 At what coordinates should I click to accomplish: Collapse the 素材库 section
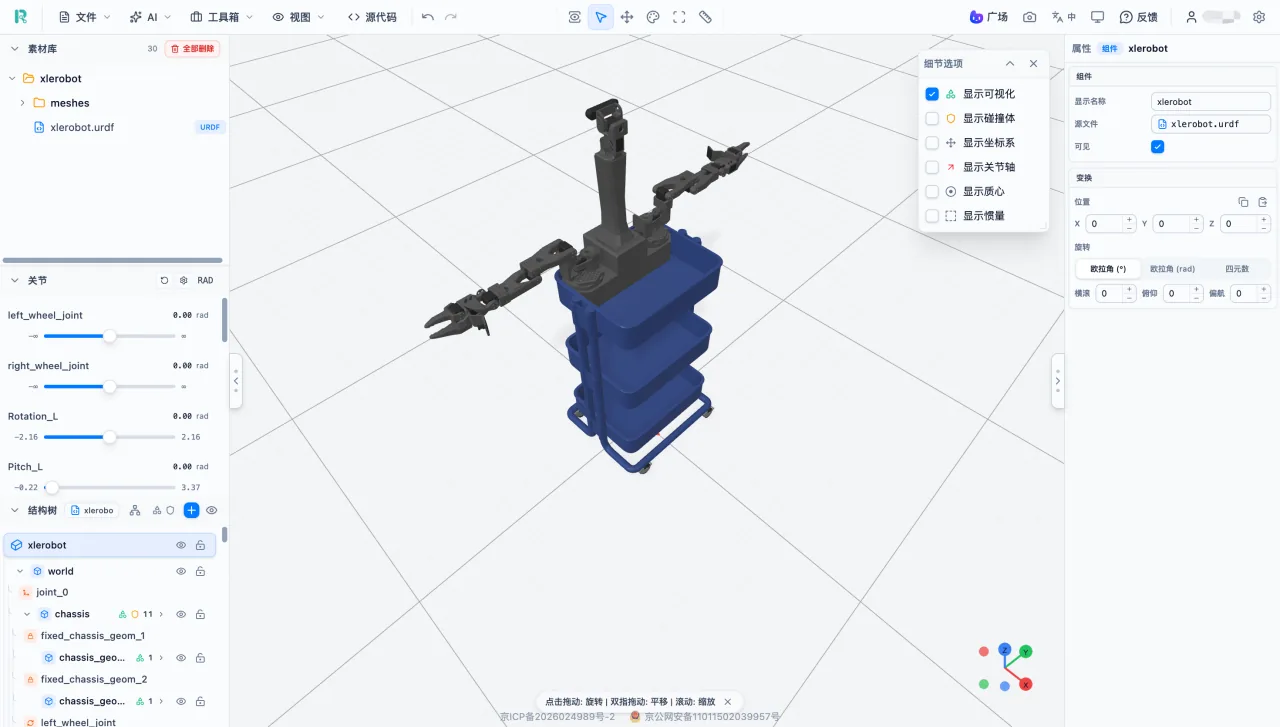click(x=15, y=49)
